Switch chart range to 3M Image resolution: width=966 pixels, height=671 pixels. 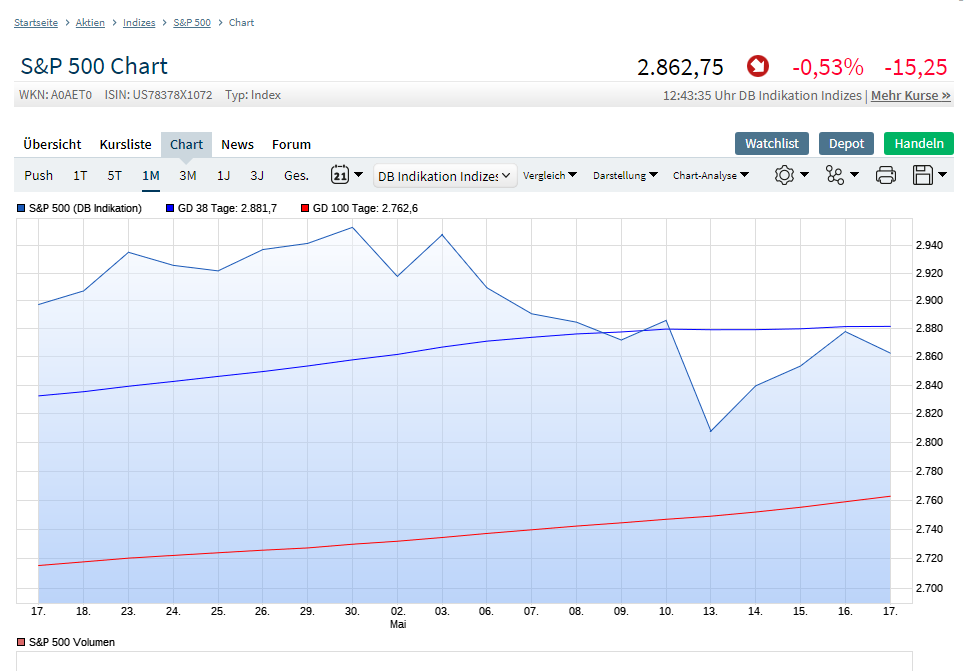pos(188,175)
